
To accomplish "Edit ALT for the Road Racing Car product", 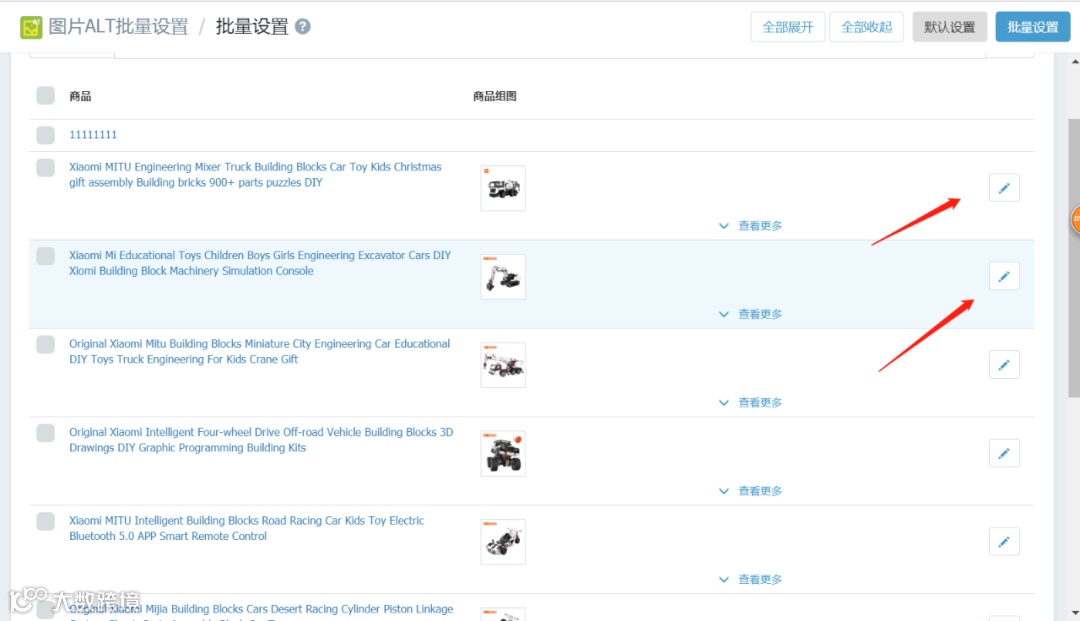I will pyautogui.click(x=1004, y=542).
